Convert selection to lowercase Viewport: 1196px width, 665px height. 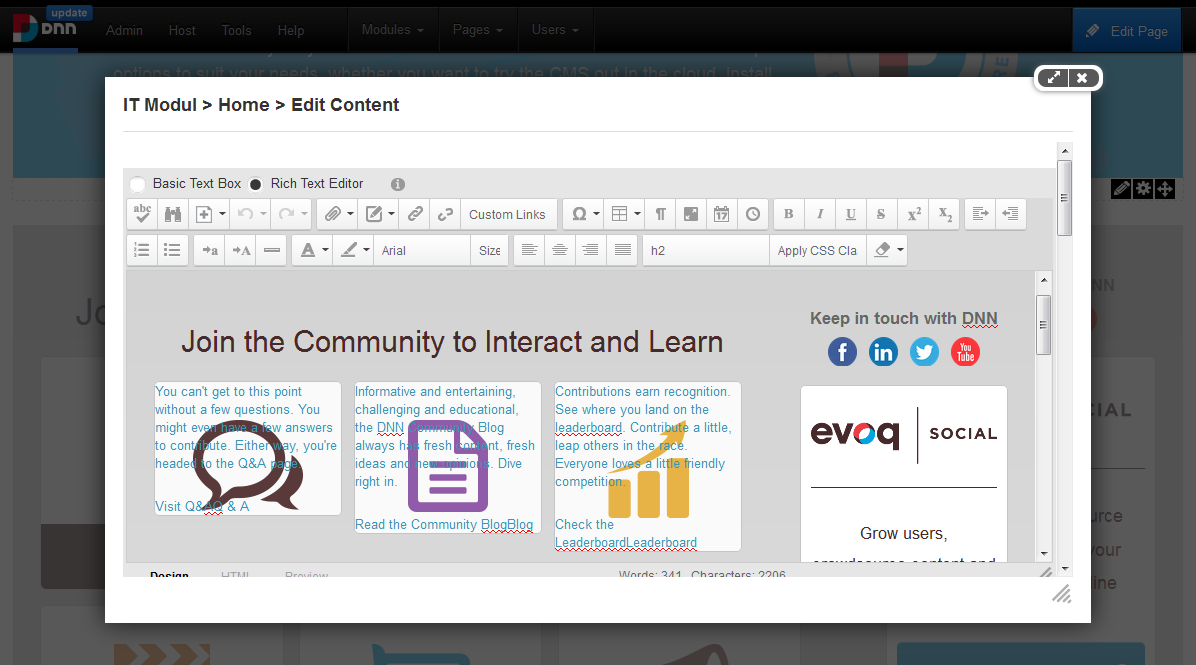[x=210, y=250]
